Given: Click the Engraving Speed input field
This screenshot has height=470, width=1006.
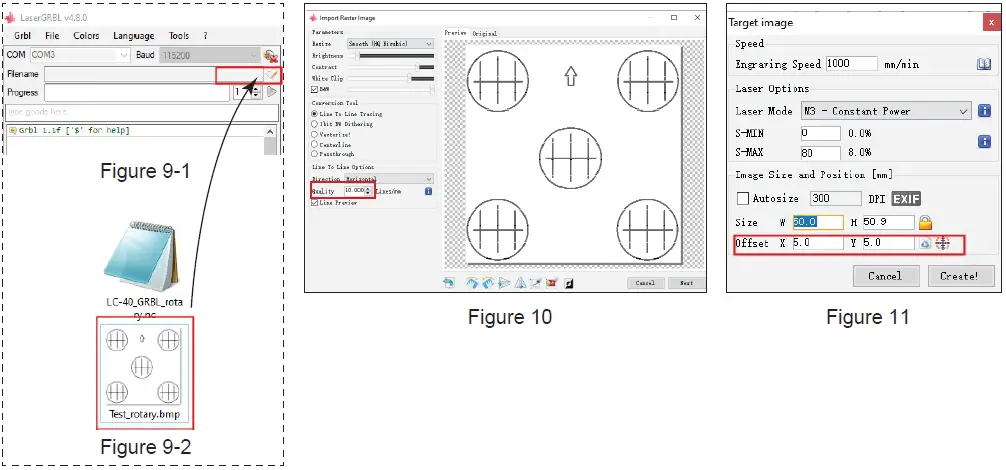Looking at the screenshot, I should tap(851, 63).
